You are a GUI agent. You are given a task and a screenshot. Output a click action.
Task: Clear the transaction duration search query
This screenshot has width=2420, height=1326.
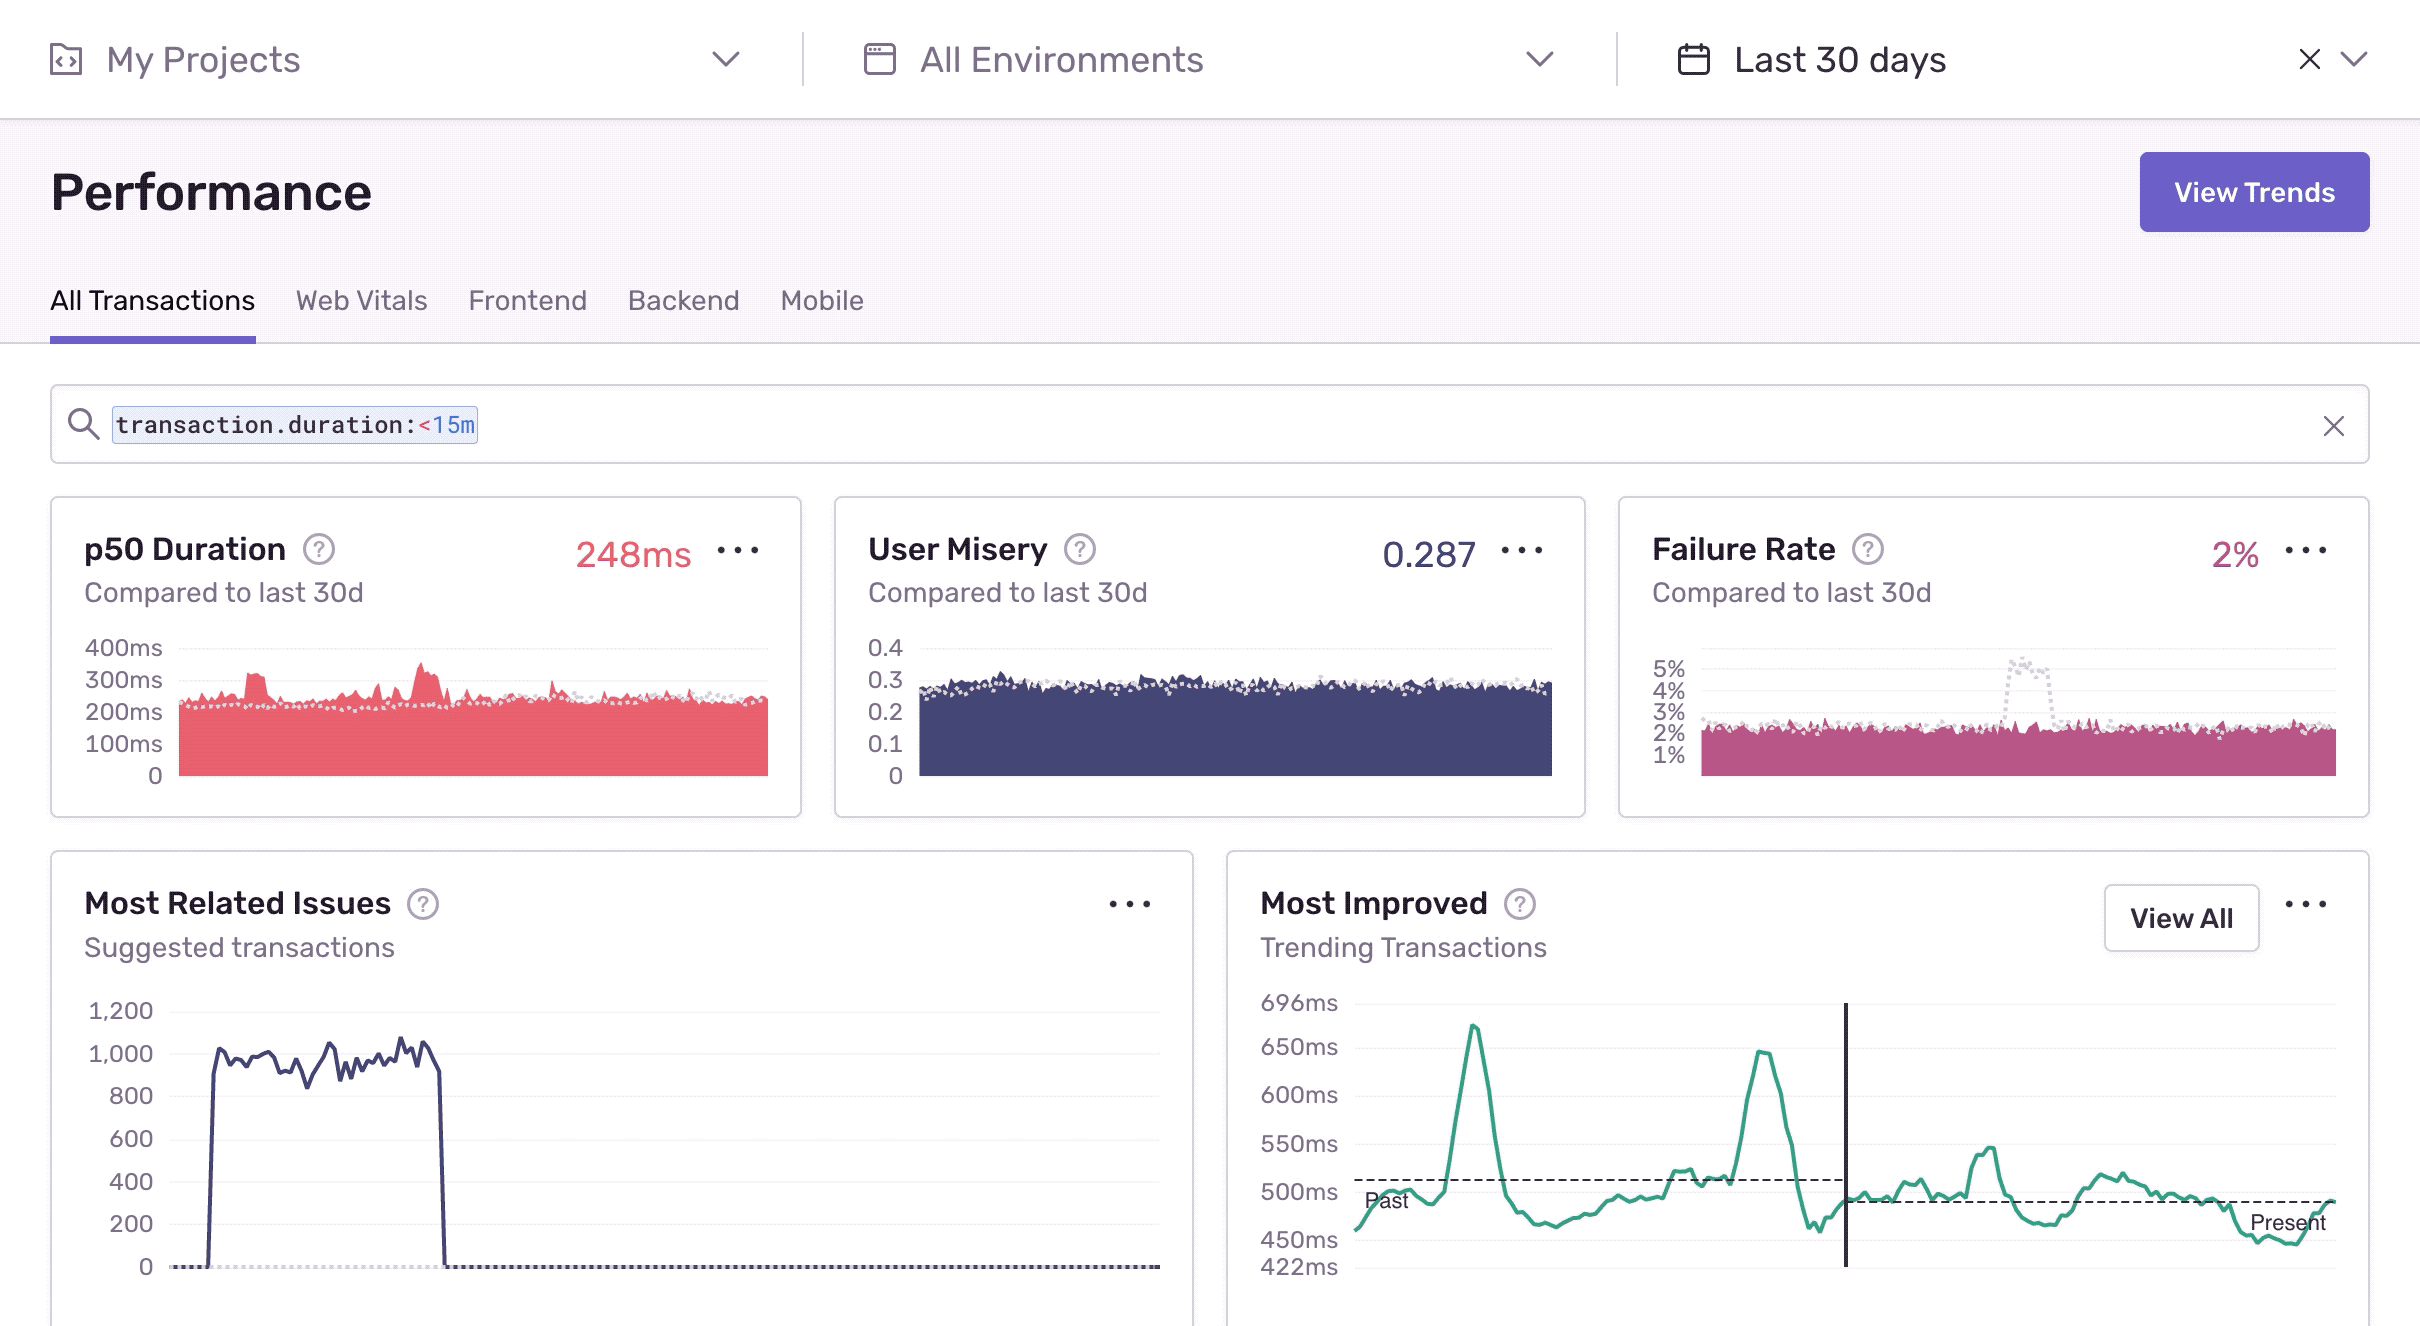(2336, 425)
